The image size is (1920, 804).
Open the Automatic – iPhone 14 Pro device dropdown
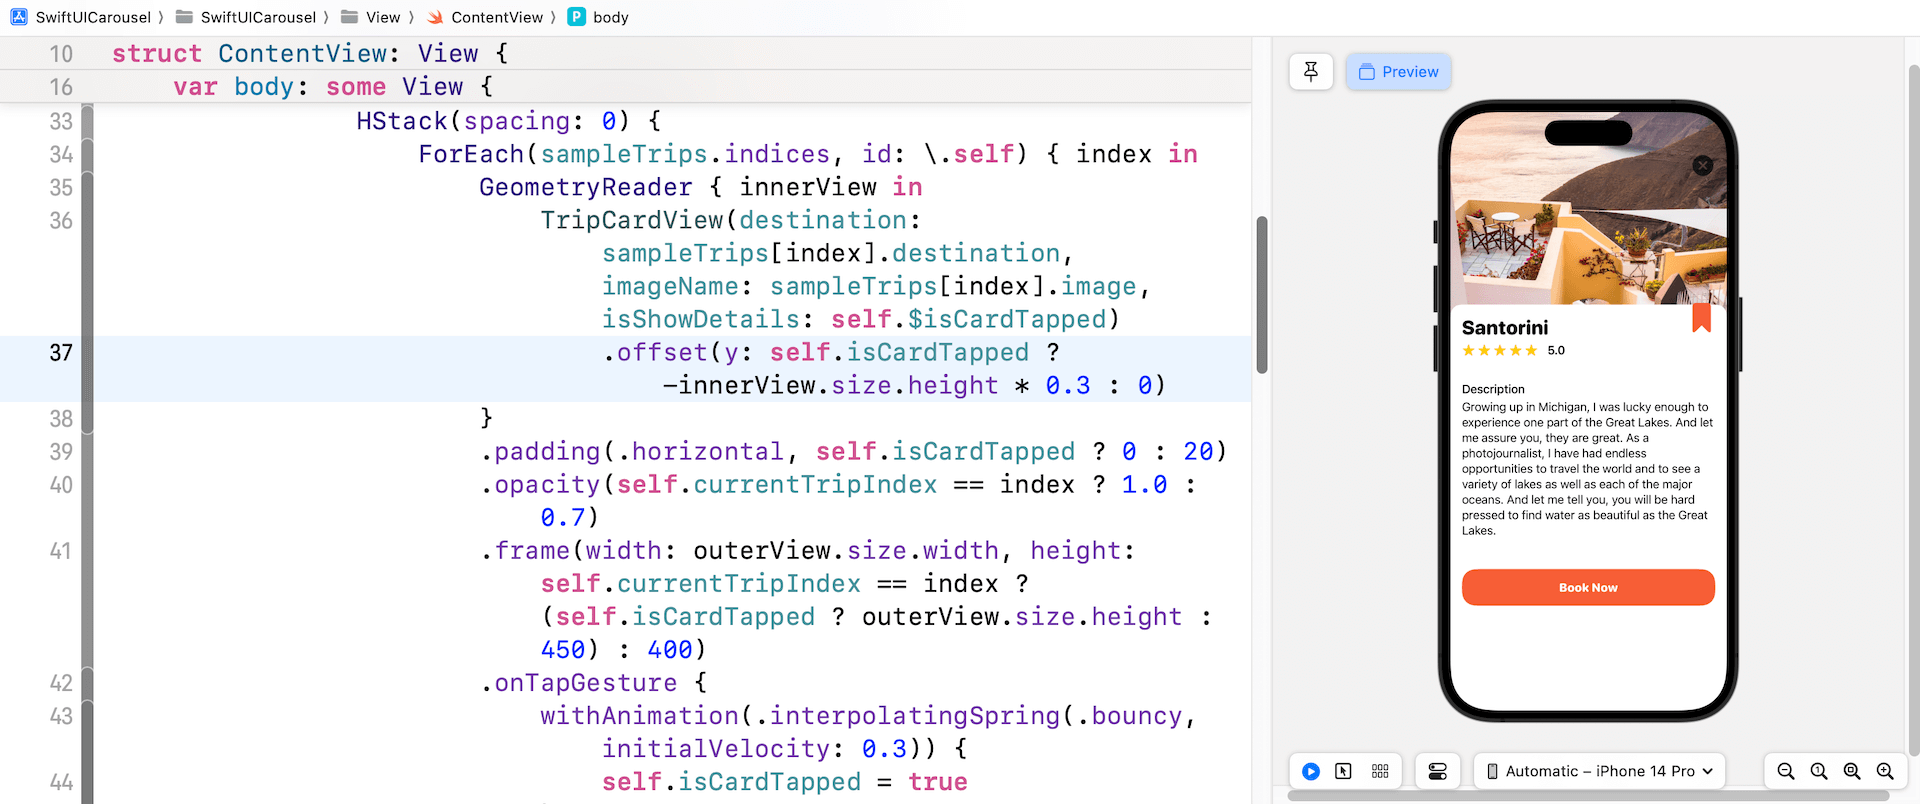(x=1600, y=771)
